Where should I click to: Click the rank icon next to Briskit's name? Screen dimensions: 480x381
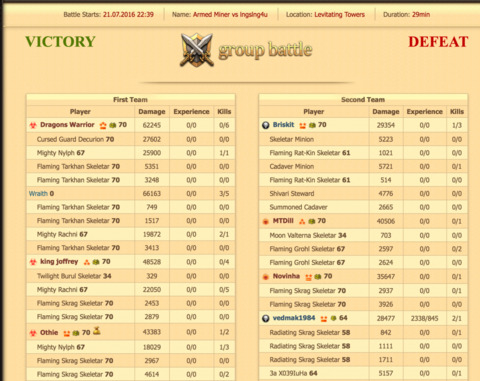click(302, 125)
